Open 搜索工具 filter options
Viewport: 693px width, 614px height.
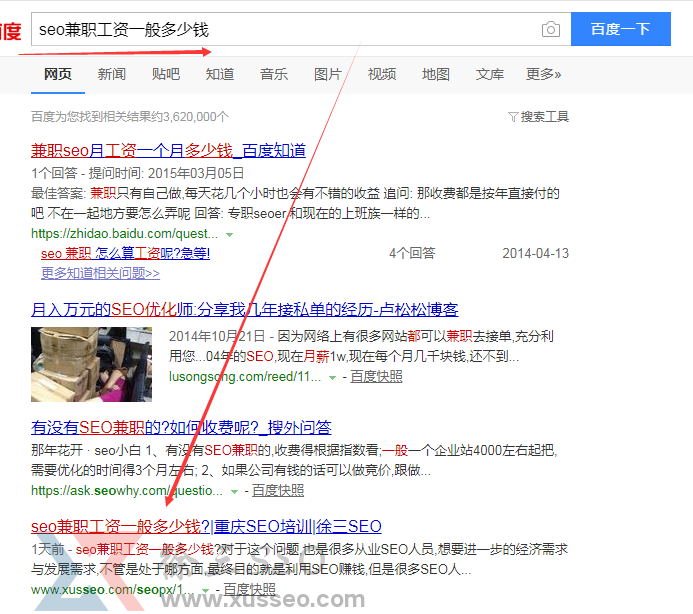tap(538, 117)
